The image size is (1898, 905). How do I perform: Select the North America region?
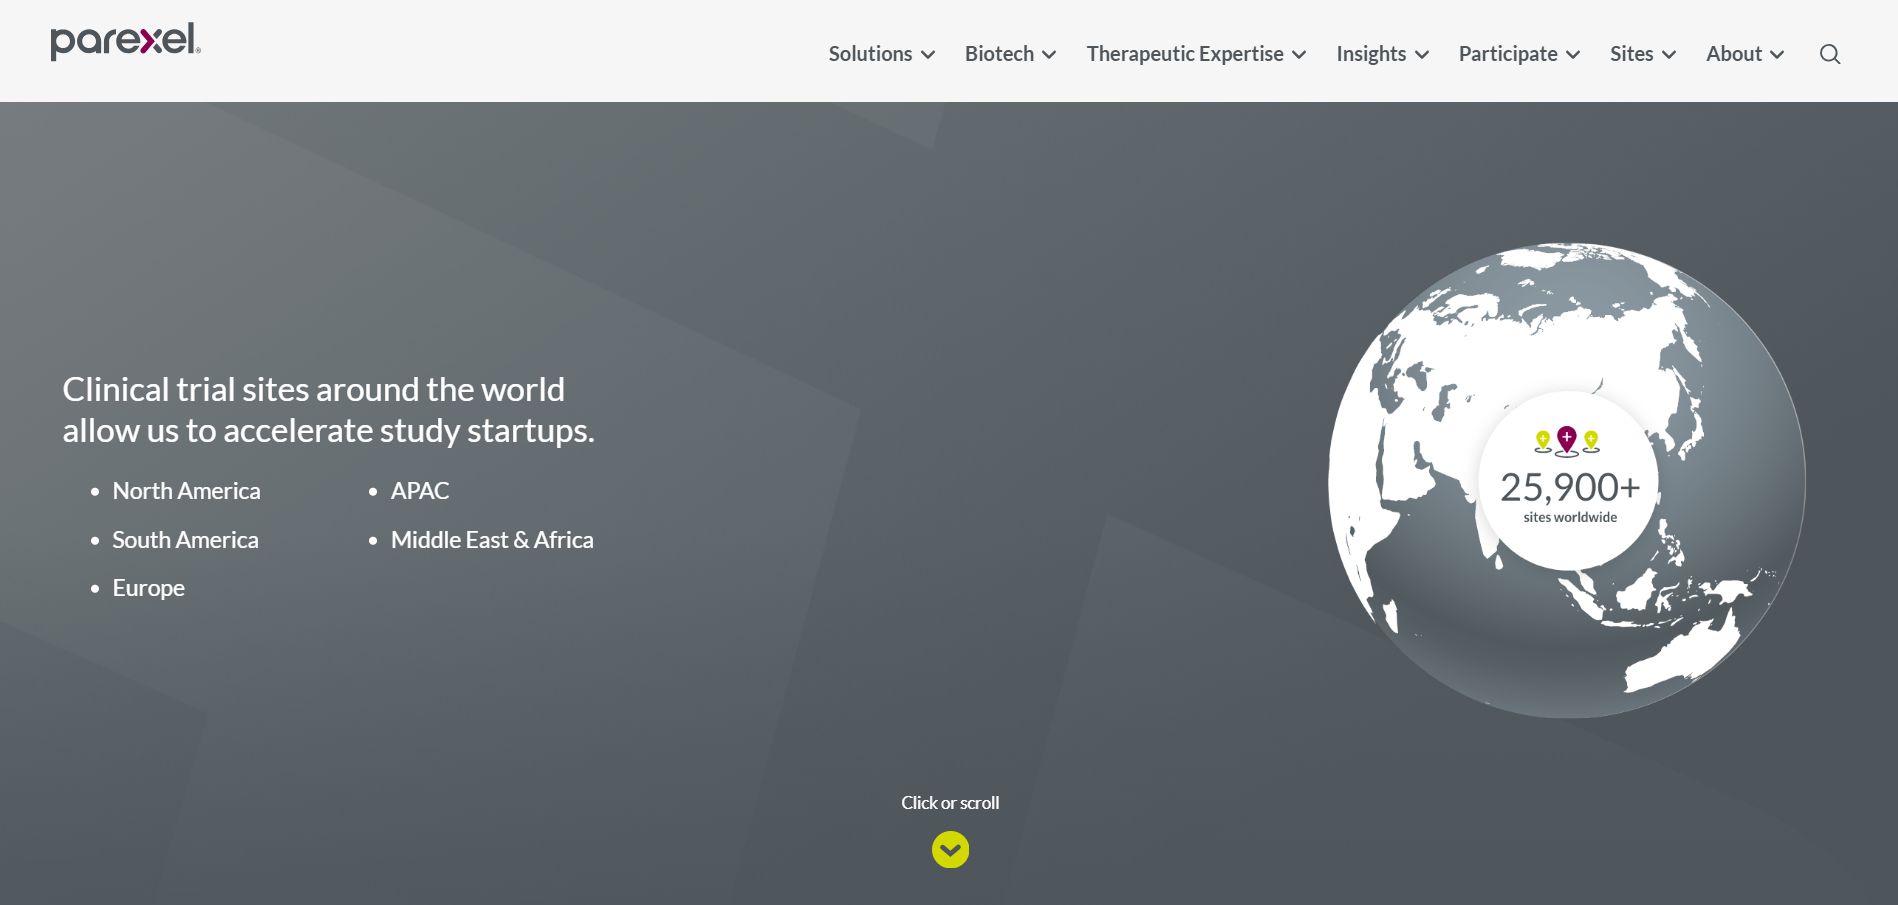186,491
